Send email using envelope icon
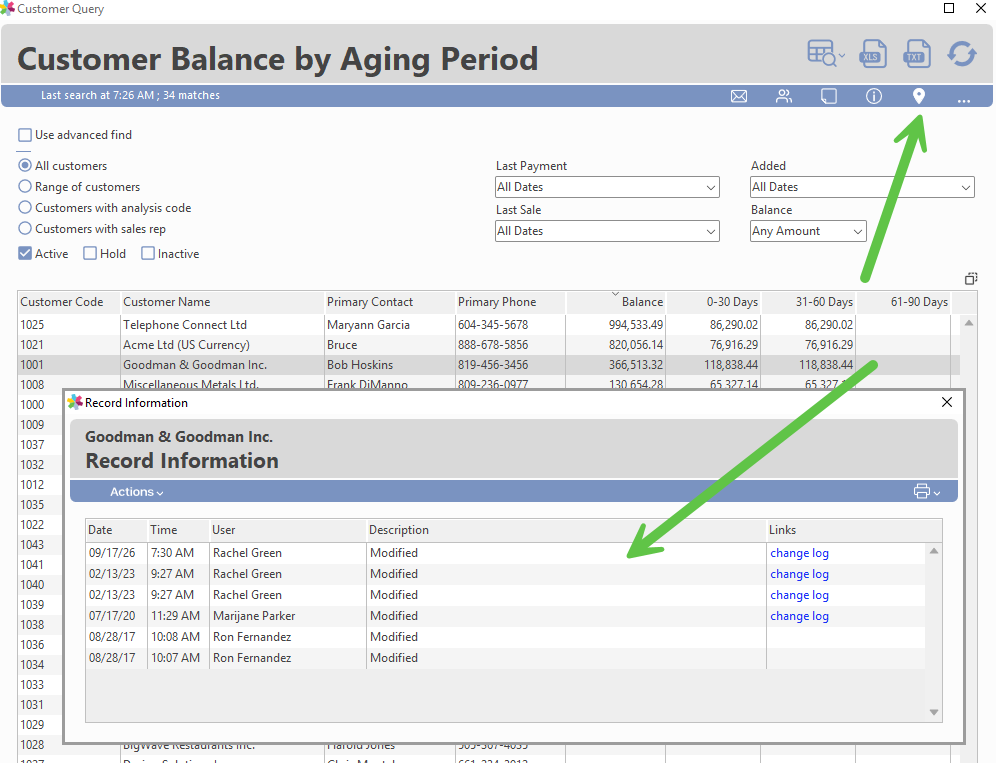 pyautogui.click(x=739, y=96)
